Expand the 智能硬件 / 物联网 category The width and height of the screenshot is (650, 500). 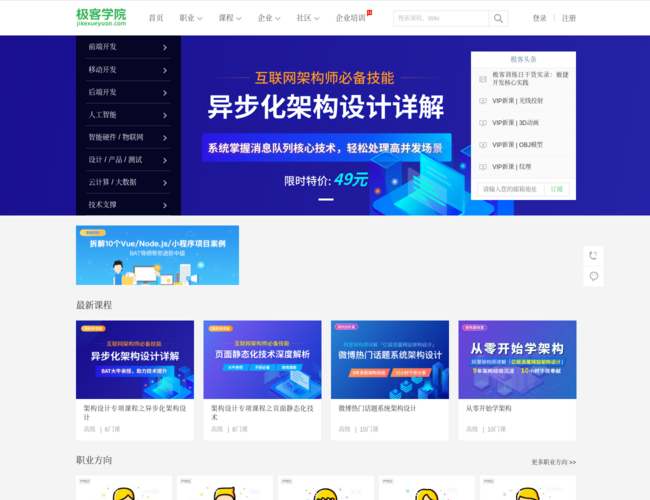128,137
